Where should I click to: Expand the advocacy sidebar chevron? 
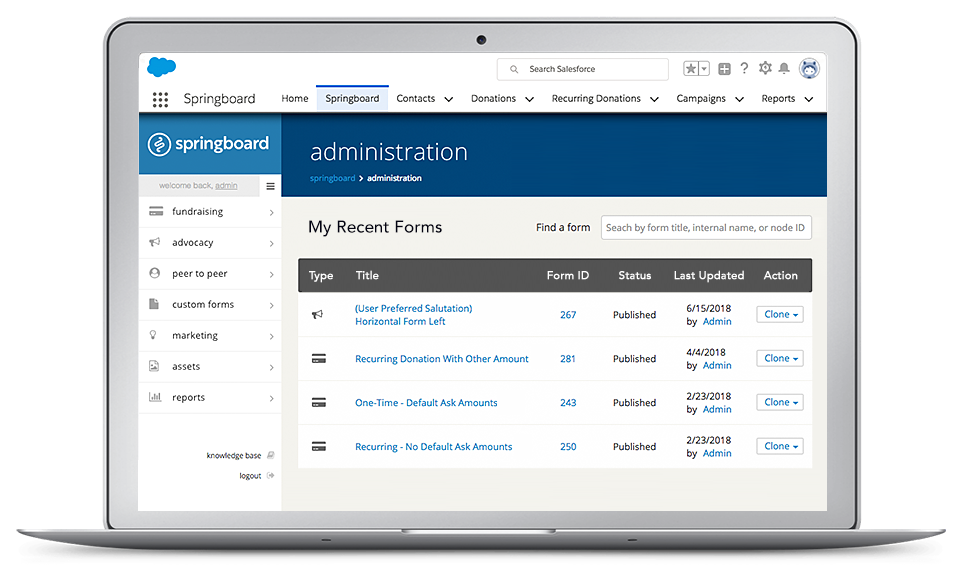[x=272, y=243]
